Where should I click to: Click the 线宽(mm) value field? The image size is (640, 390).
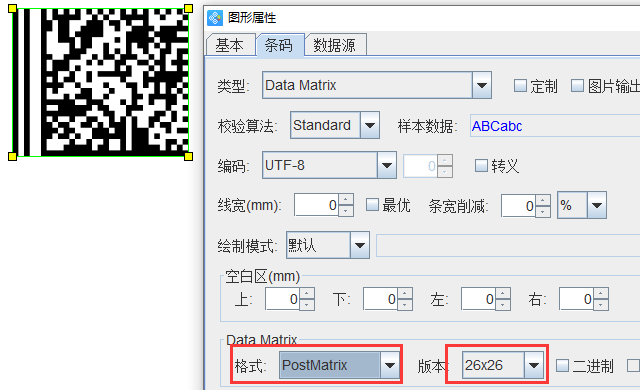[316, 205]
